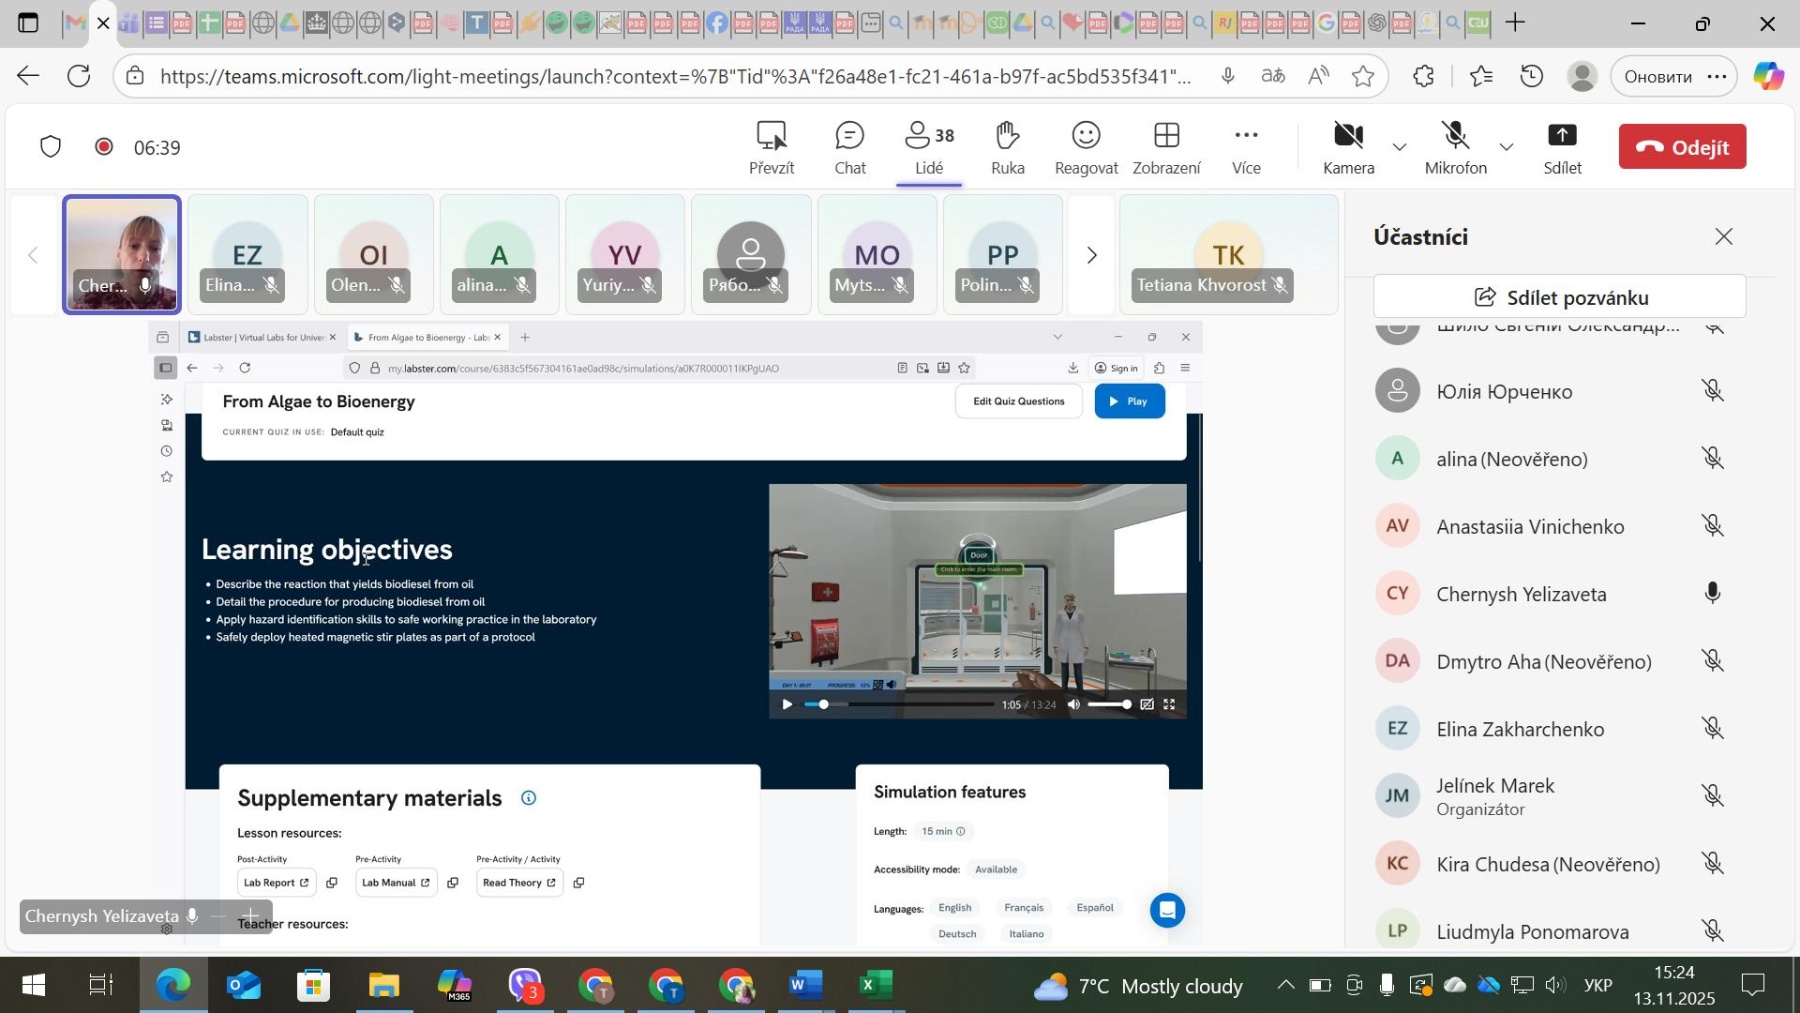Open Více more options menu
Screen dimensions: 1800x1013
click(1245, 147)
